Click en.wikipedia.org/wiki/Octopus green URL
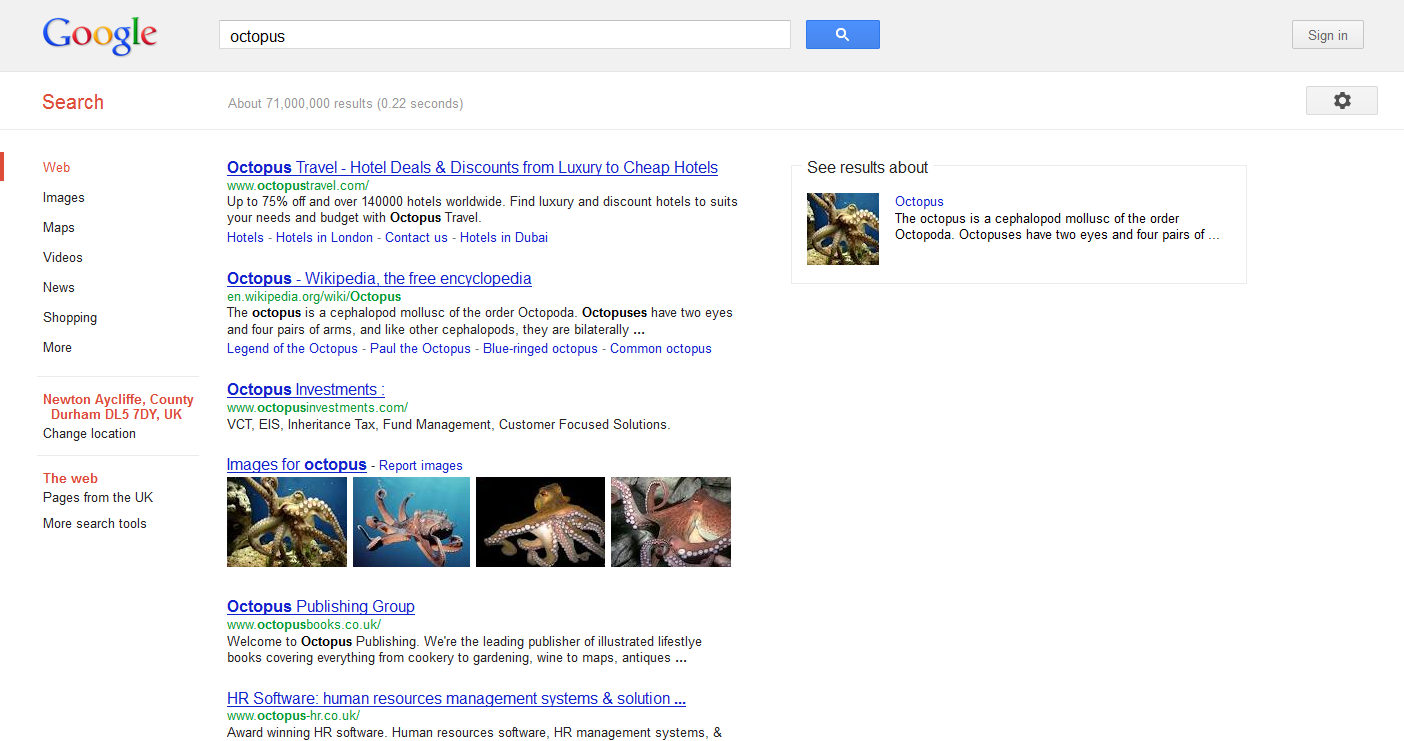Screen dimensions: 1404x741 click(314, 296)
